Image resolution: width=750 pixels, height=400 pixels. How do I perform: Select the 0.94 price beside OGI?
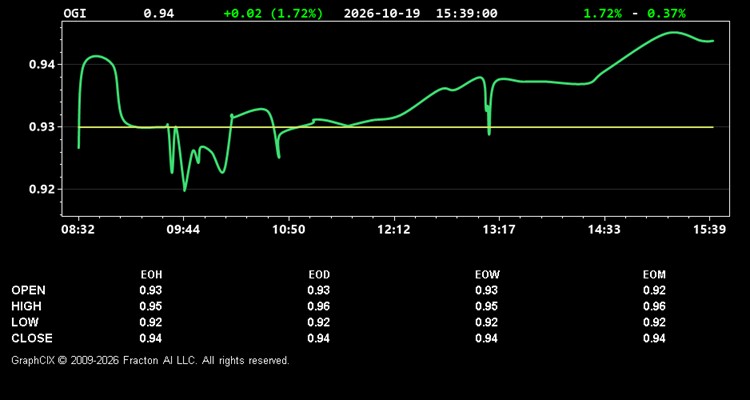tap(159, 13)
